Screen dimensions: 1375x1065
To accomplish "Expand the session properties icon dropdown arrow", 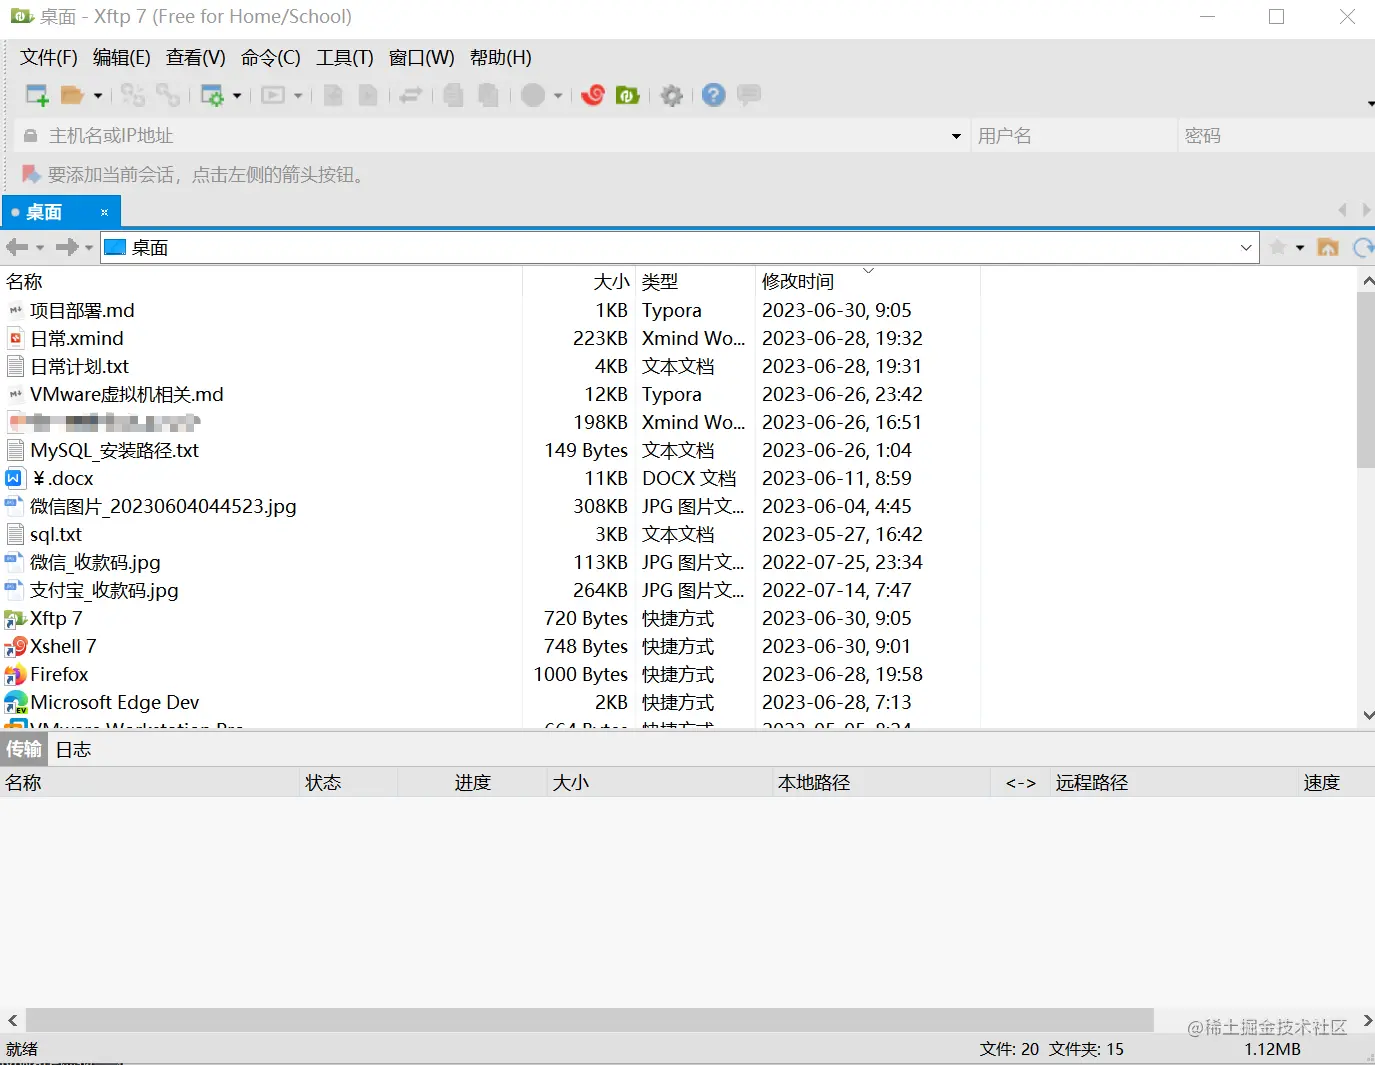I will pos(237,96).
